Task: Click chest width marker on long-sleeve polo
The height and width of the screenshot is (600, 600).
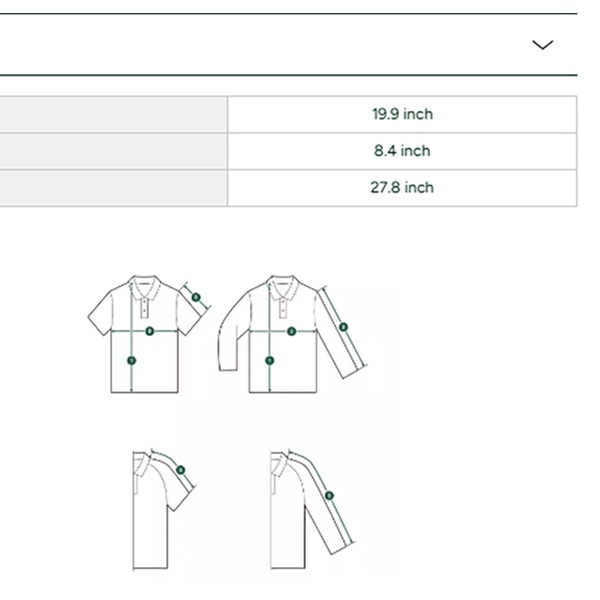Action: click(291, 330)
